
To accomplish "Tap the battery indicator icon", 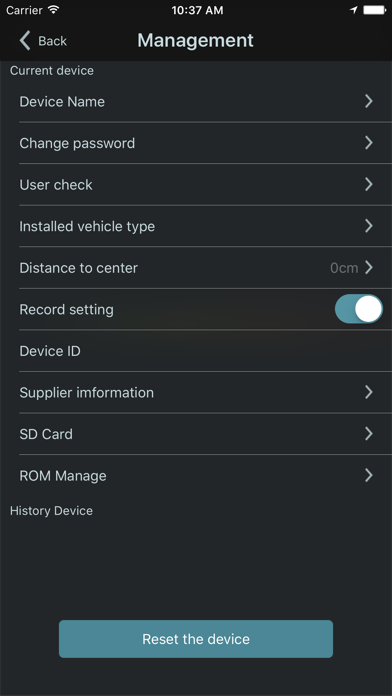I will pyautogui.click(x=374, y=10).
